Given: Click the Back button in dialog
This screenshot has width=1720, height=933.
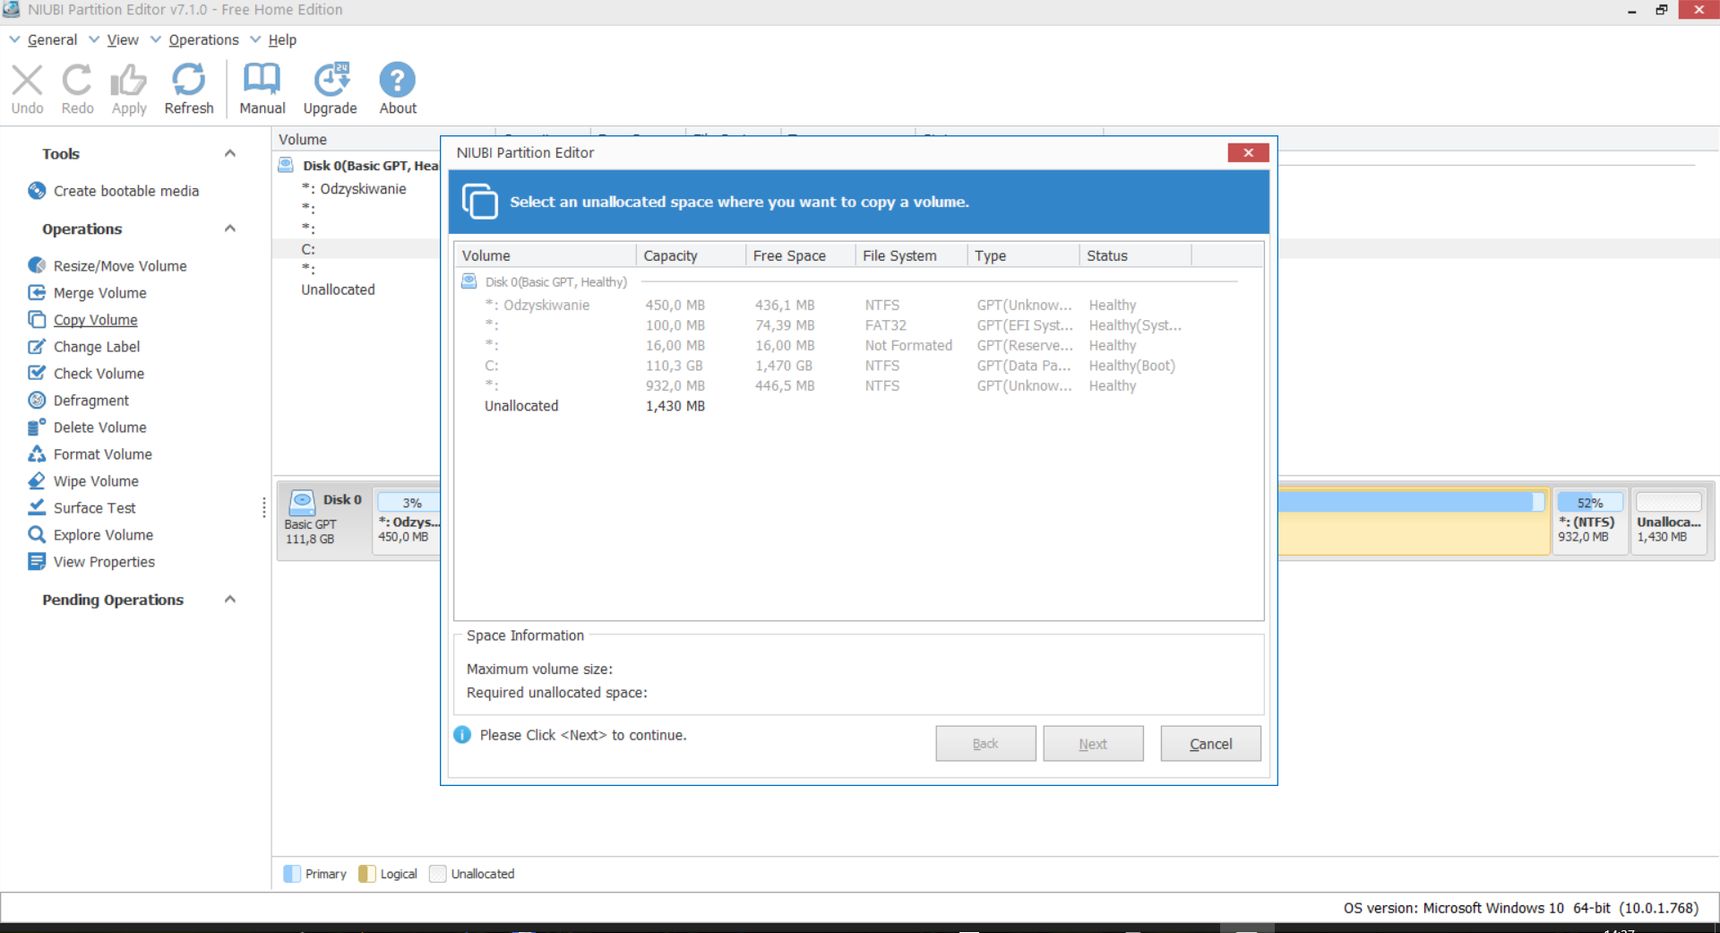Looking at the screenshot, I should click(x=986, y=744).
